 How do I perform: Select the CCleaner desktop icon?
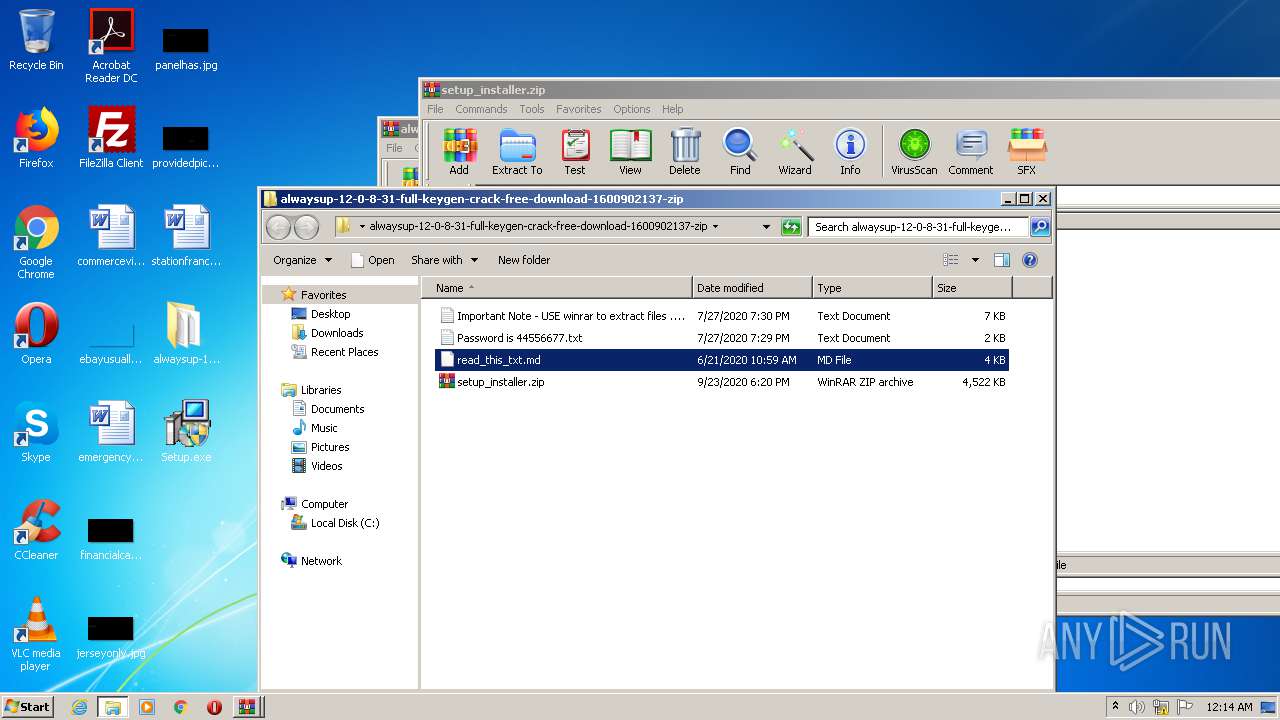click(x=36, y=530)
